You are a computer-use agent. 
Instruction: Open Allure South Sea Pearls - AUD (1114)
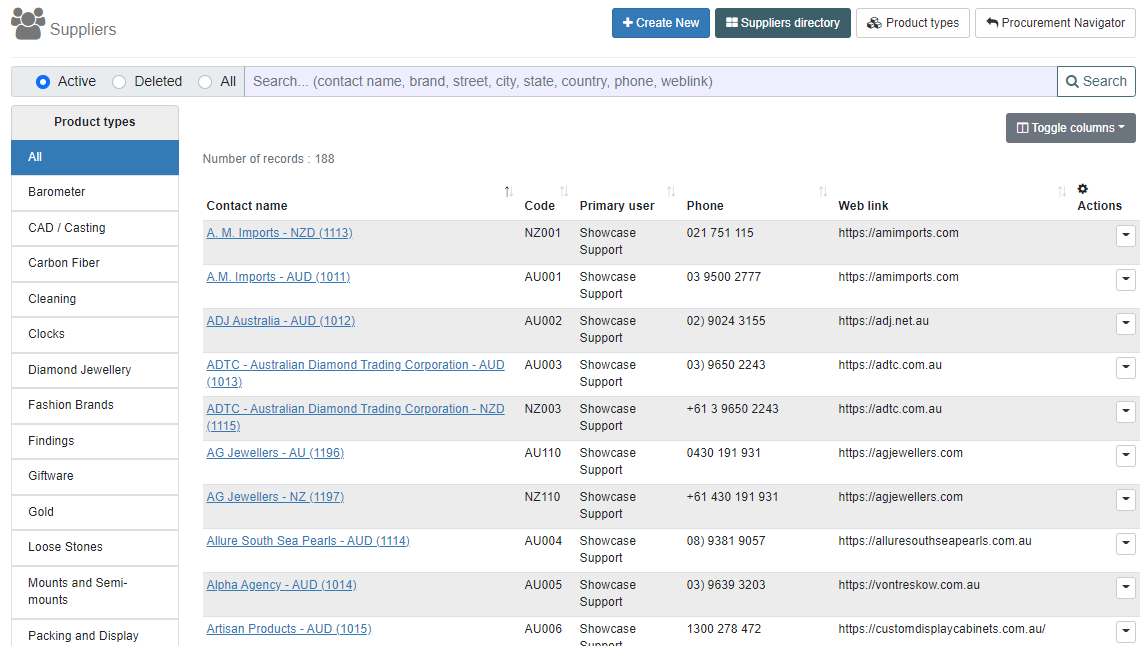coord(308,541)
